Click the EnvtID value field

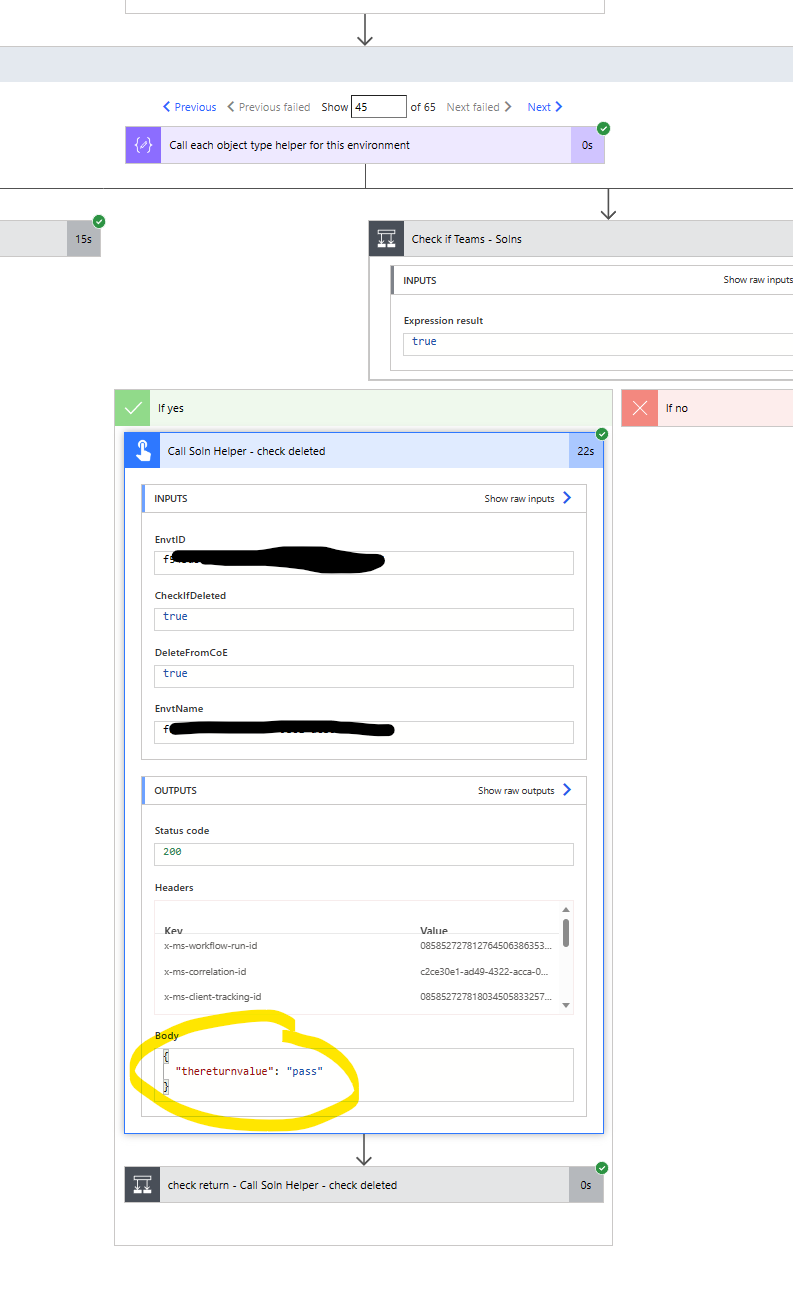point(364,562)
